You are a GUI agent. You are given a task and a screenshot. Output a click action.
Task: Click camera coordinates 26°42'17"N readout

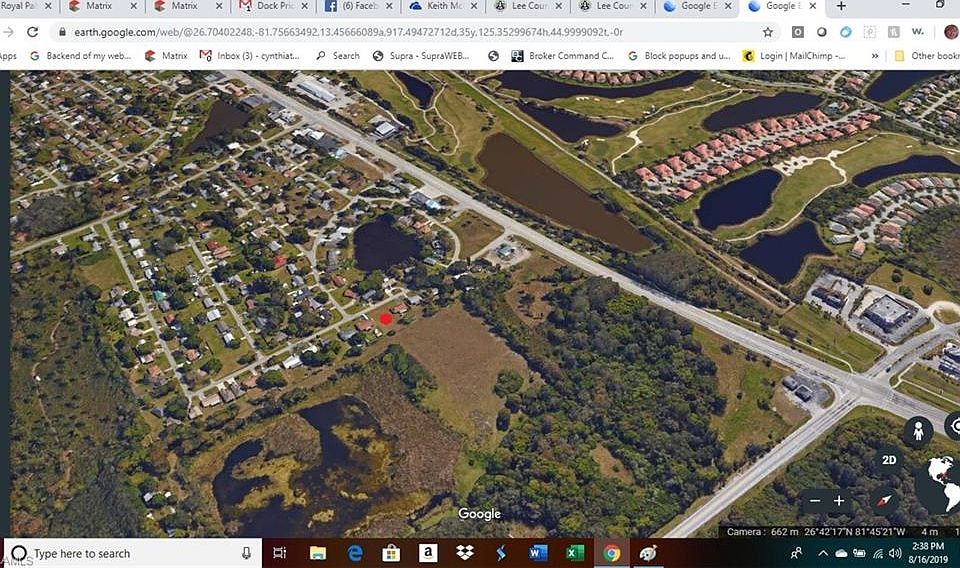(854, 531)
